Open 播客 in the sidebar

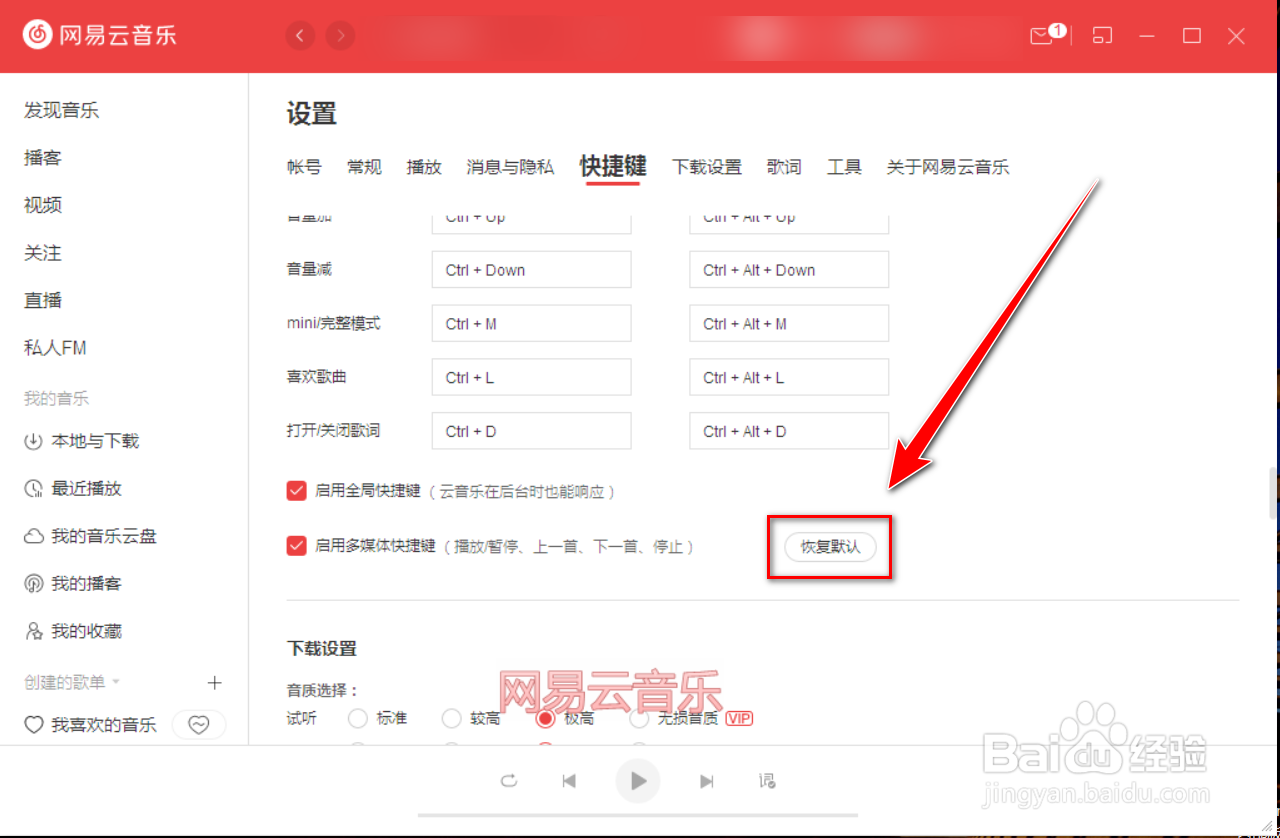coord(43,158)
